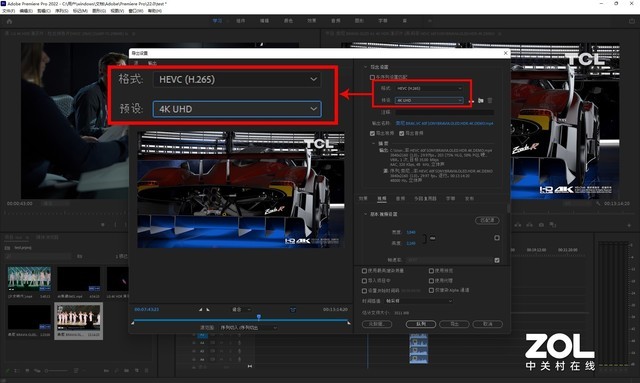Open the Sequence menu
Image resolution: width=640 pixels, height=383 pixels.
(62, 11)
